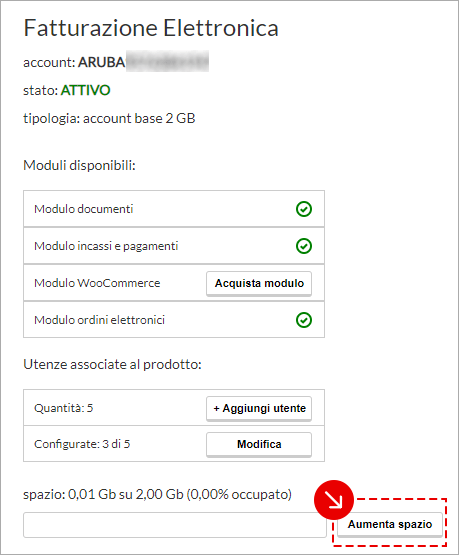Viewport: 459px width, 555px height.
Task: Select the Modulo ordini elettronici row
Action: (x=174, y=320)
